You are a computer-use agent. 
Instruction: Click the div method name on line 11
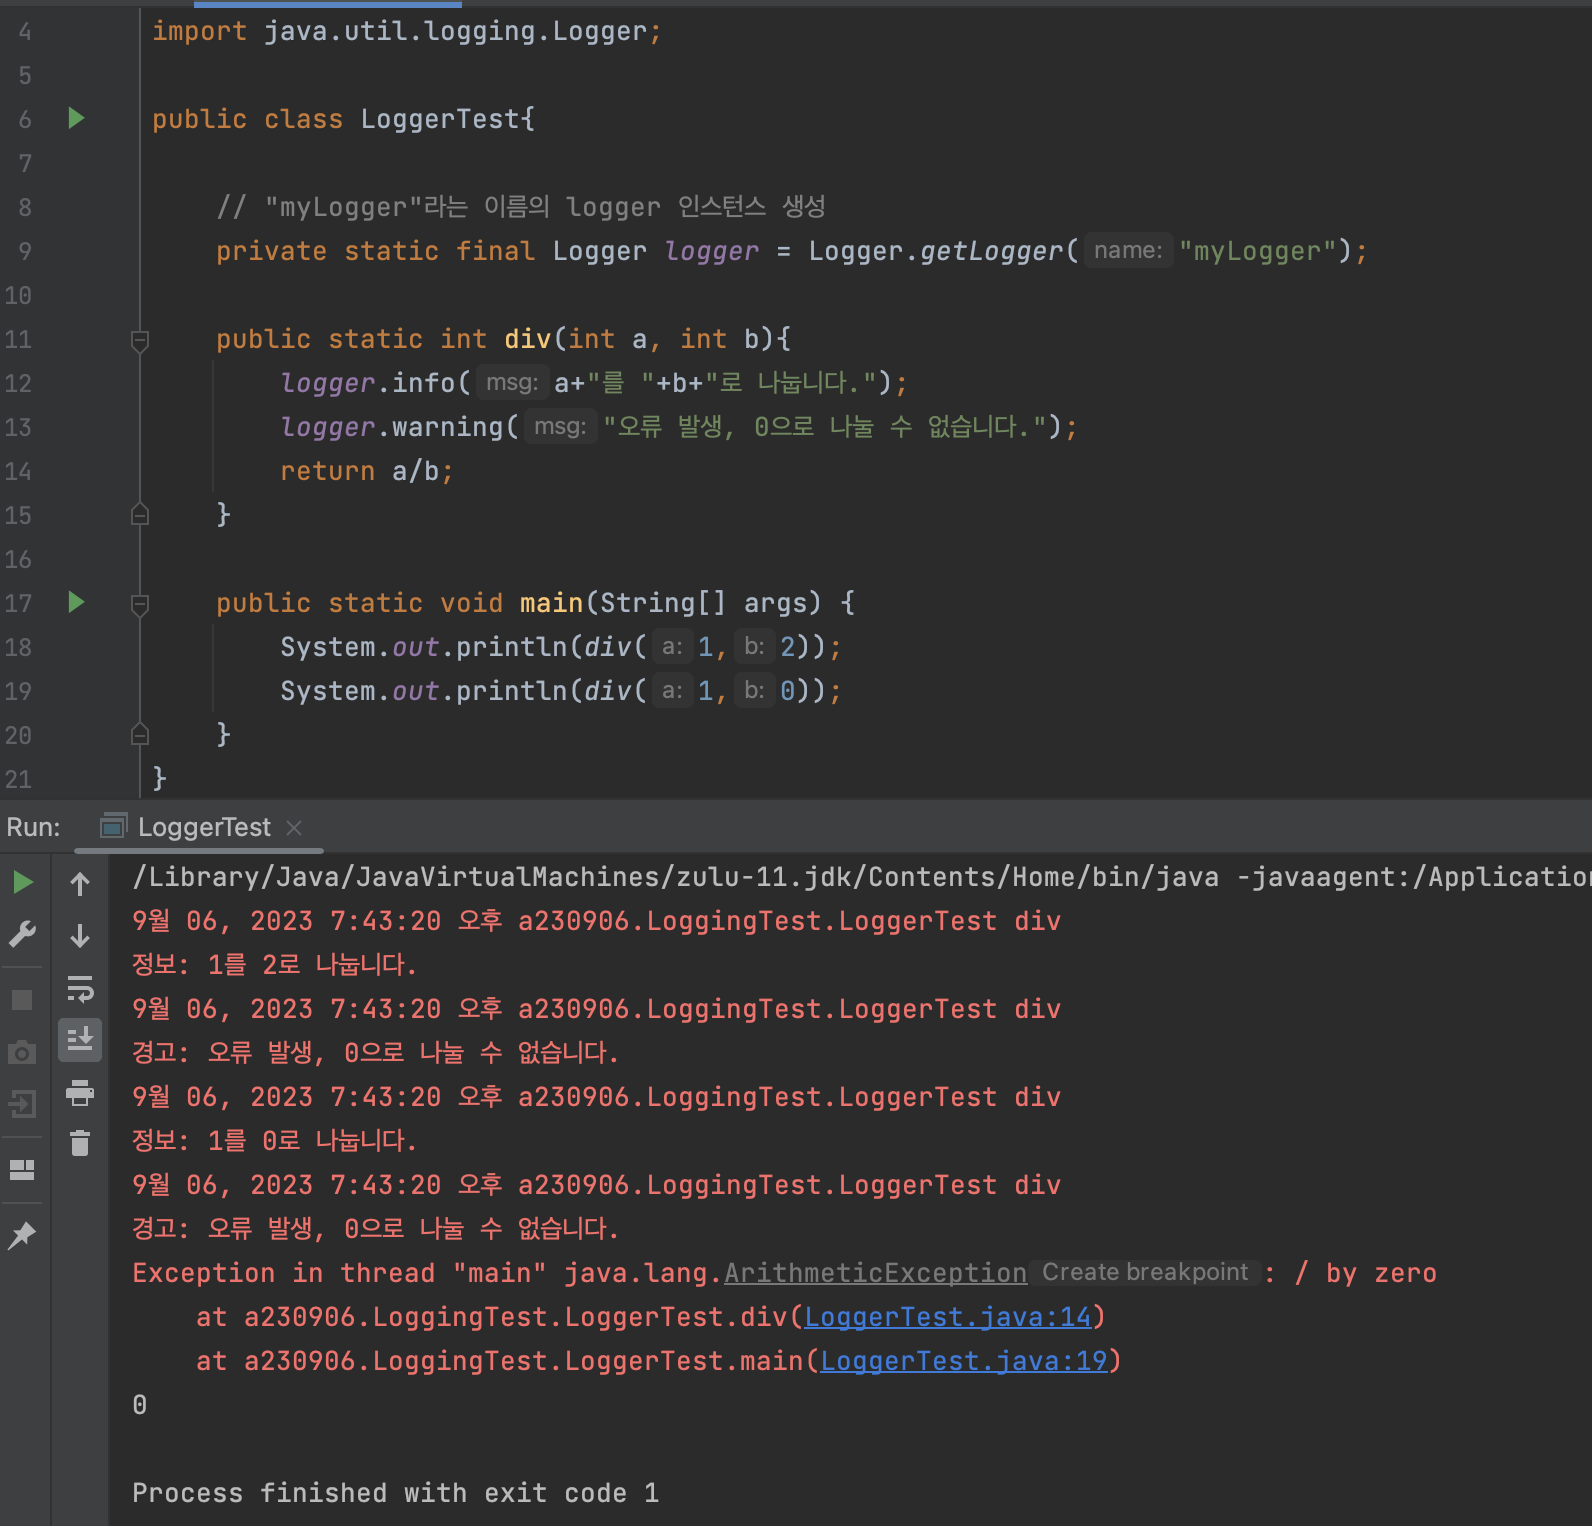point(528,339)
